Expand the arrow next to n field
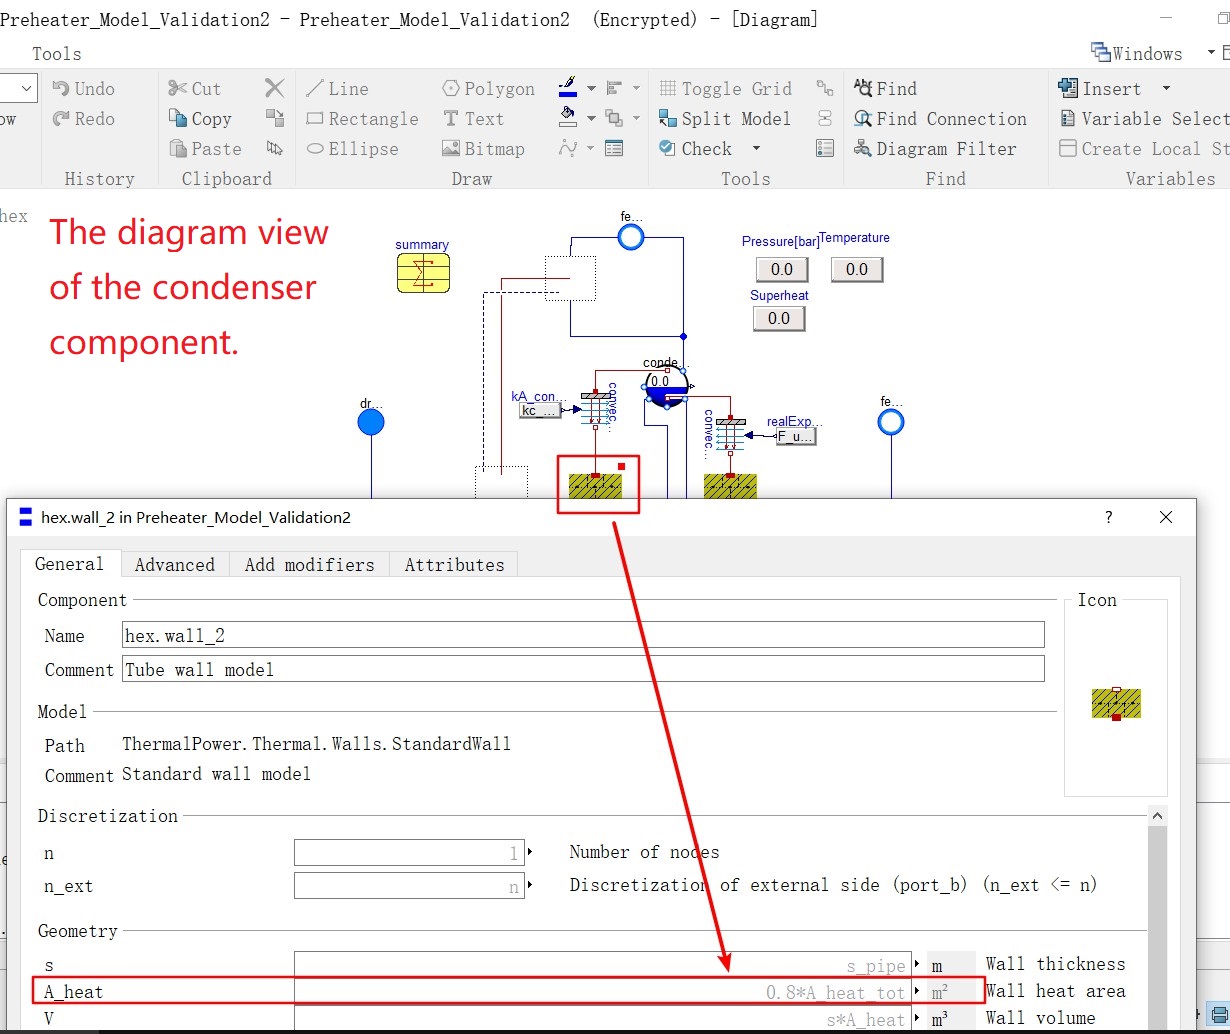 (530, 852)
